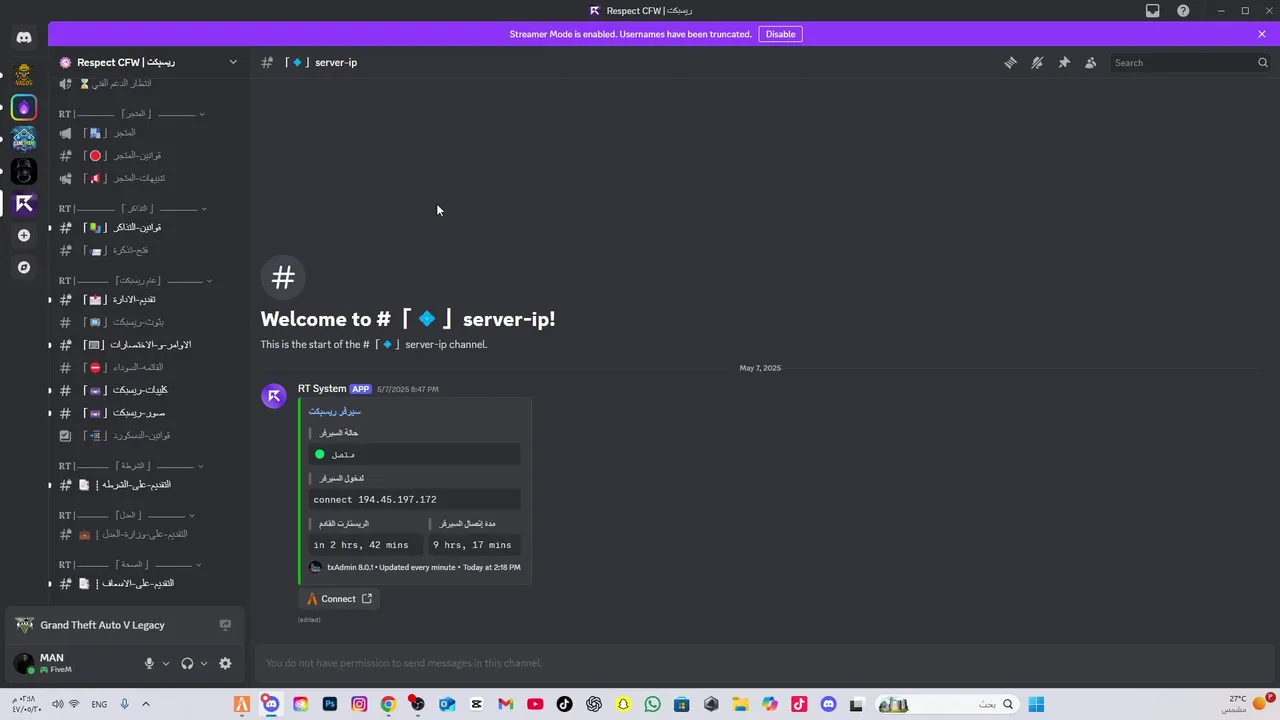Collapse the الشرطة category
This screenshot has width=1280, height=720.
(200, 466)
